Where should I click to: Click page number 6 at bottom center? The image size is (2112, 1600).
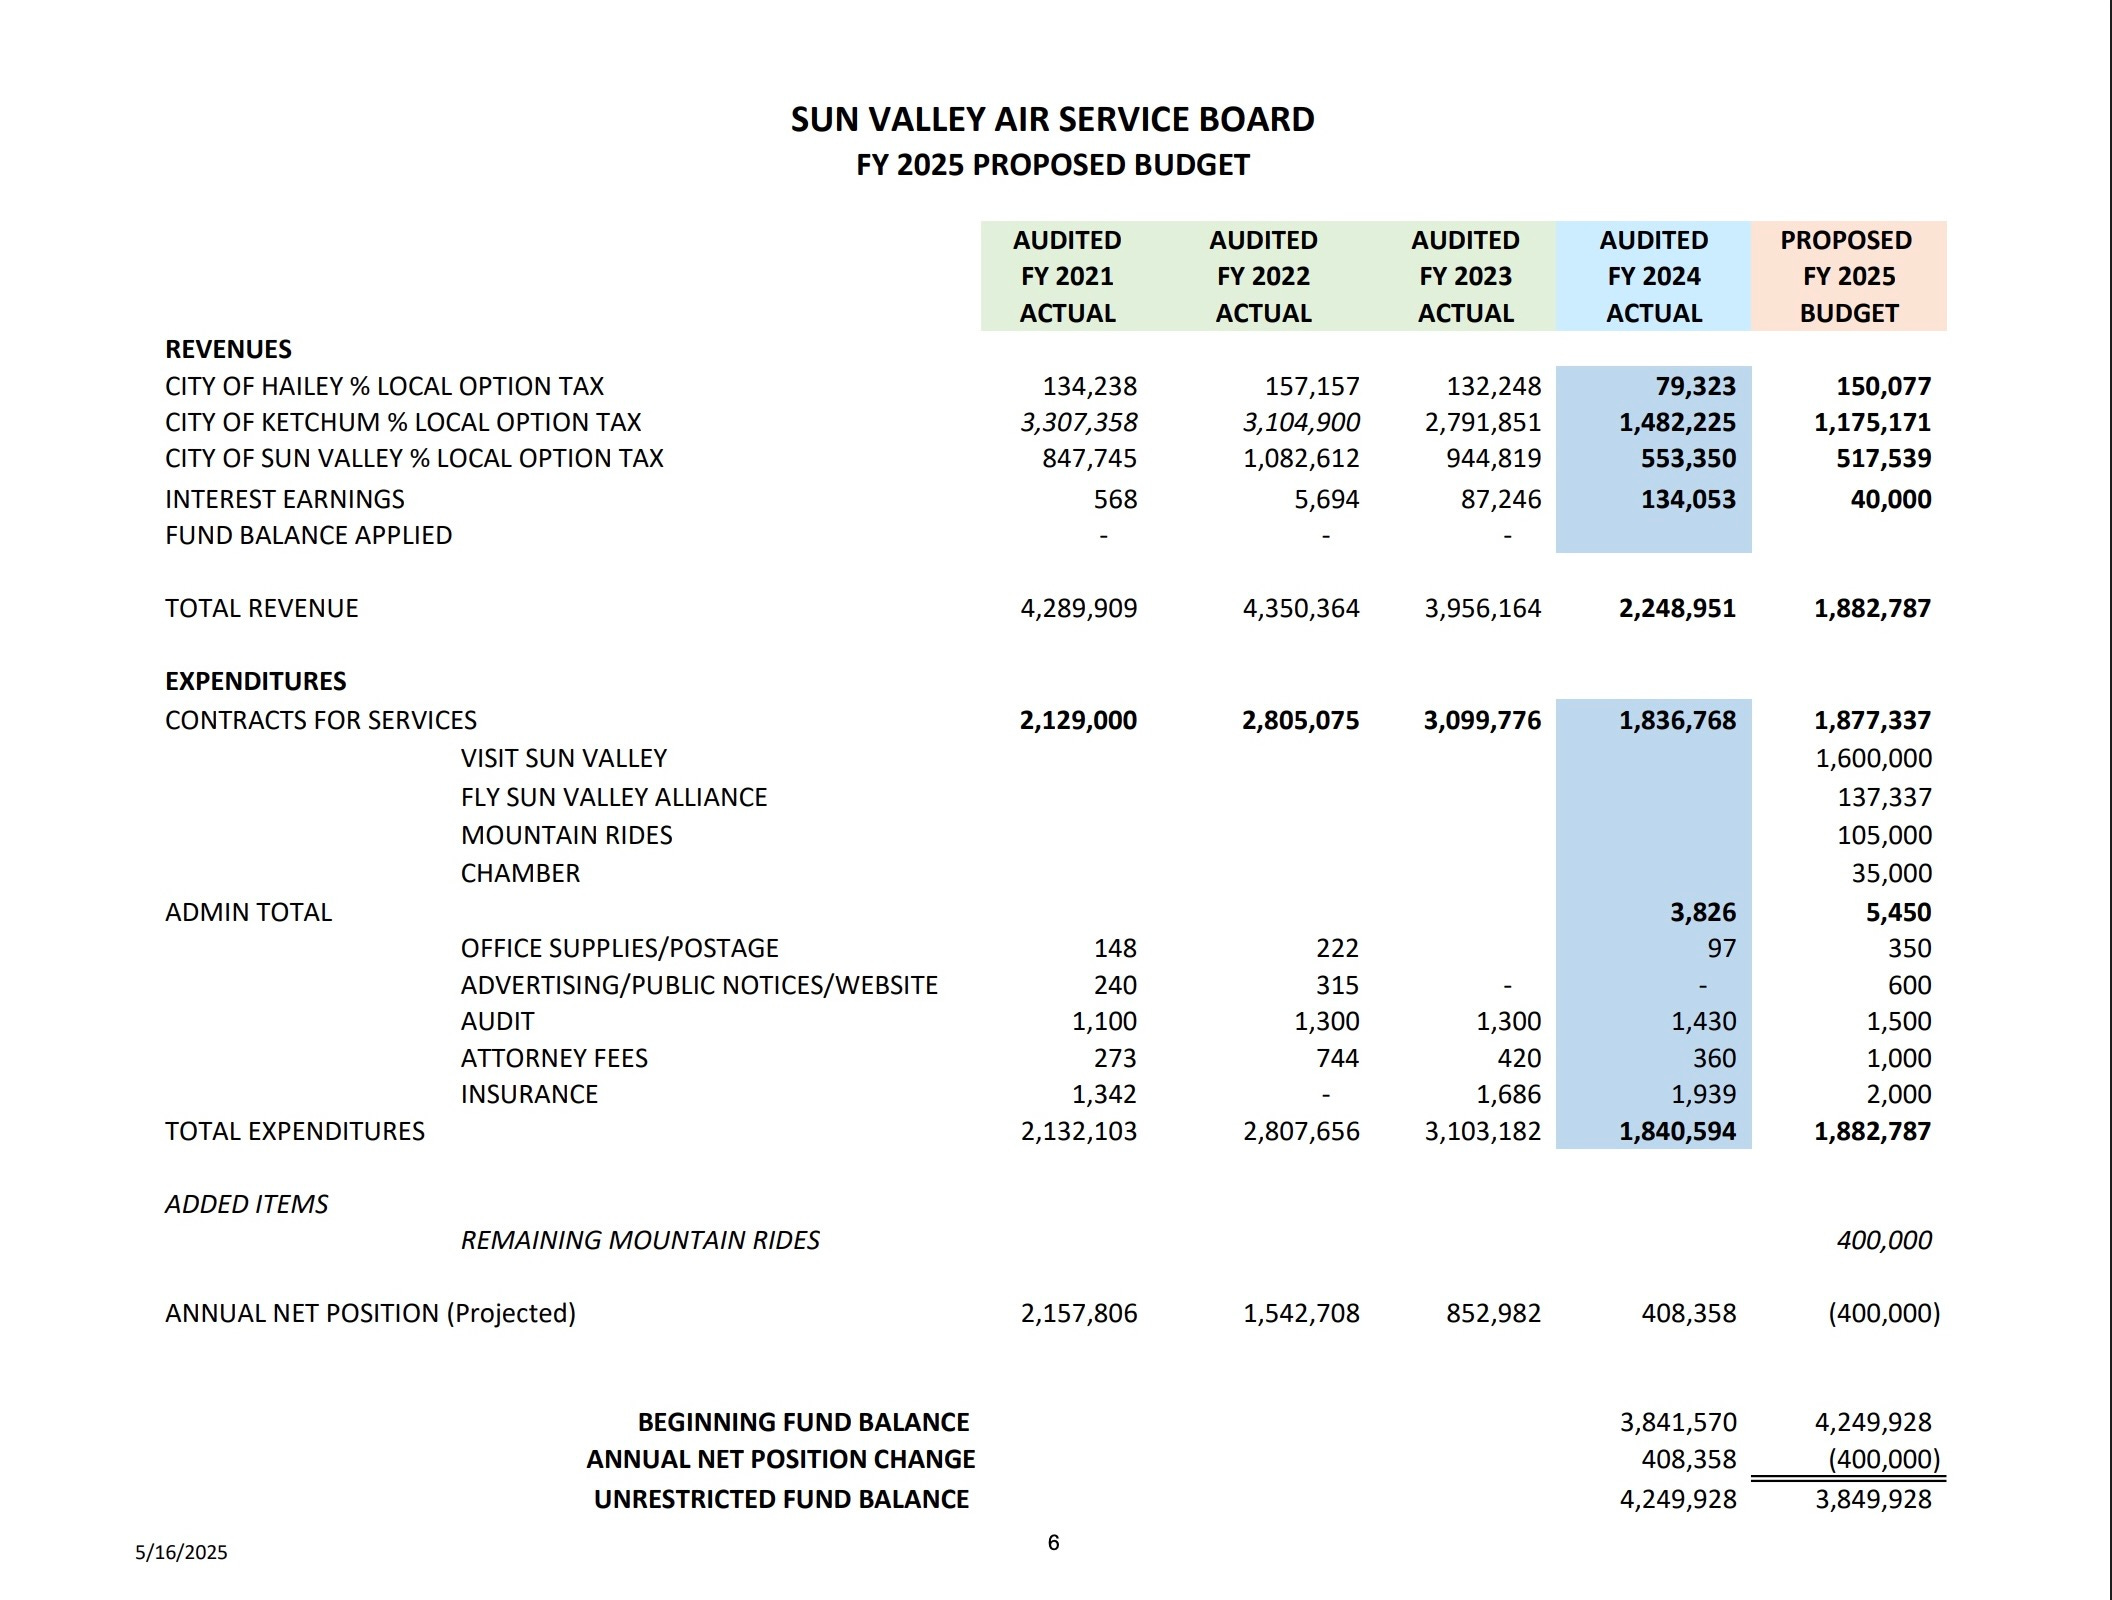point(1053,1542)
